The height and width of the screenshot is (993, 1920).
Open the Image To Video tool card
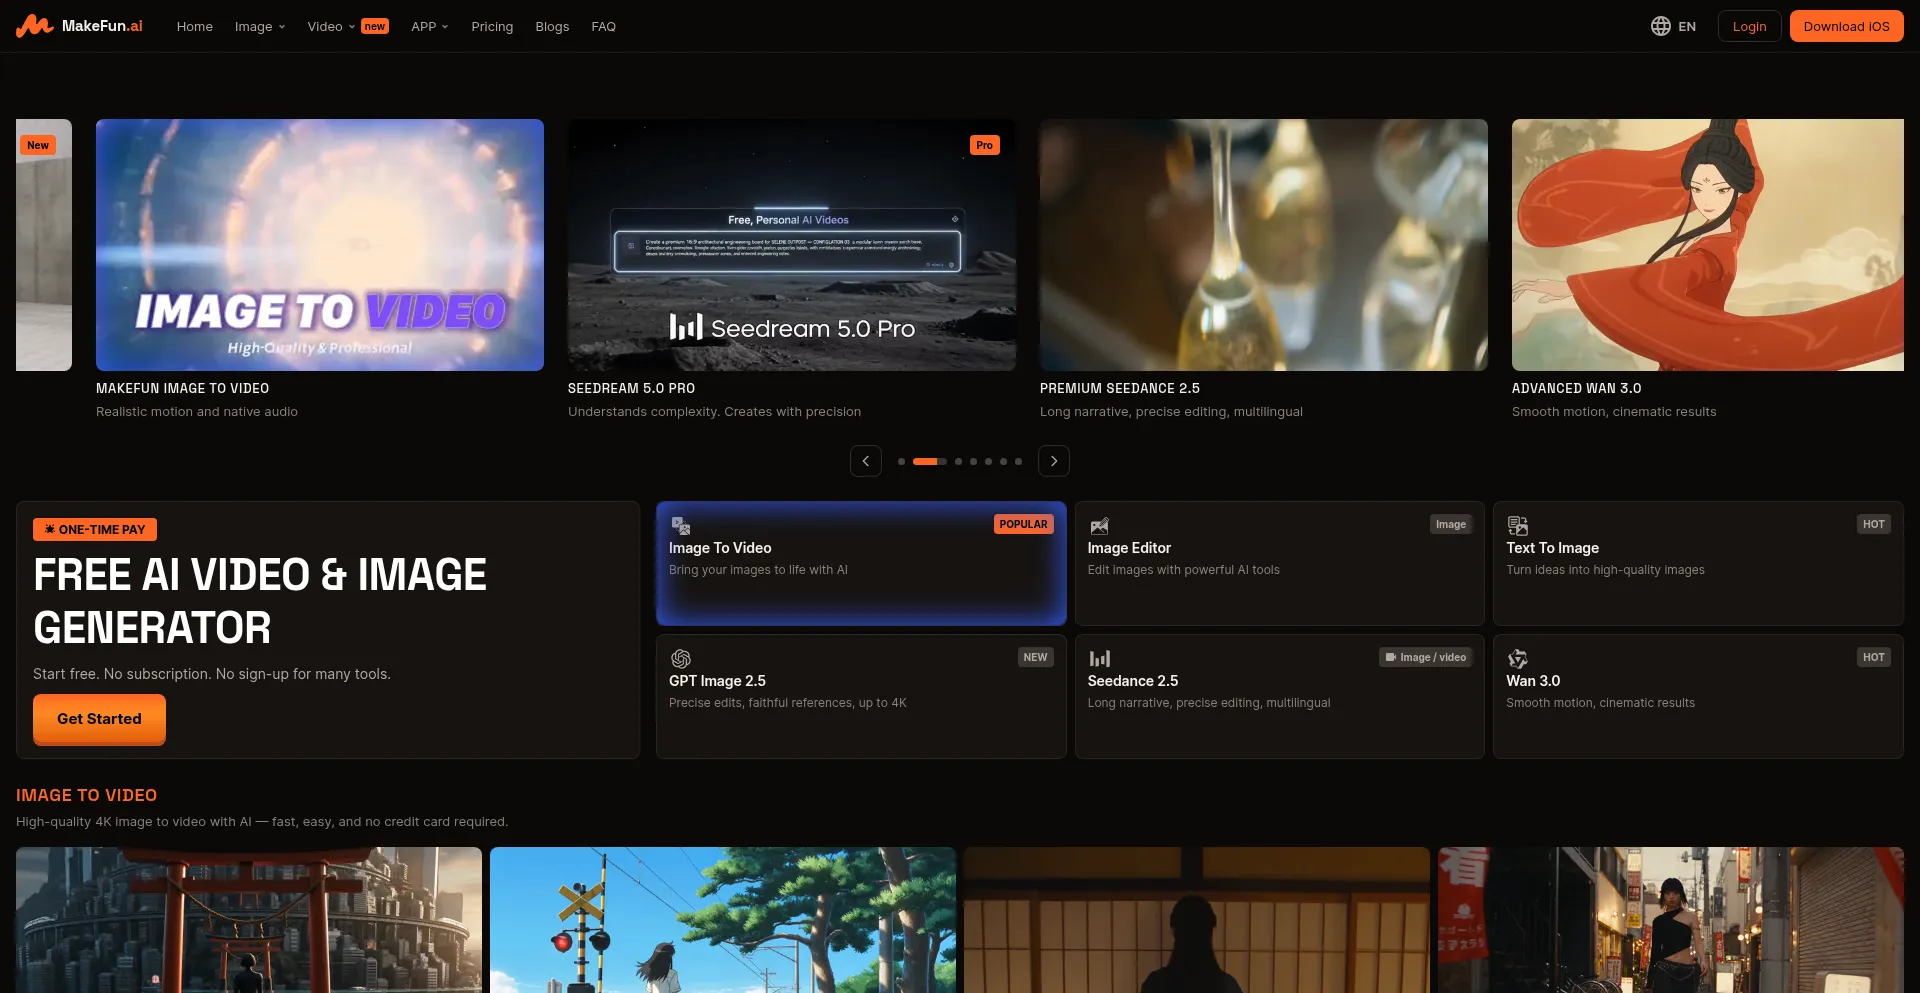(x=861, y=564)
